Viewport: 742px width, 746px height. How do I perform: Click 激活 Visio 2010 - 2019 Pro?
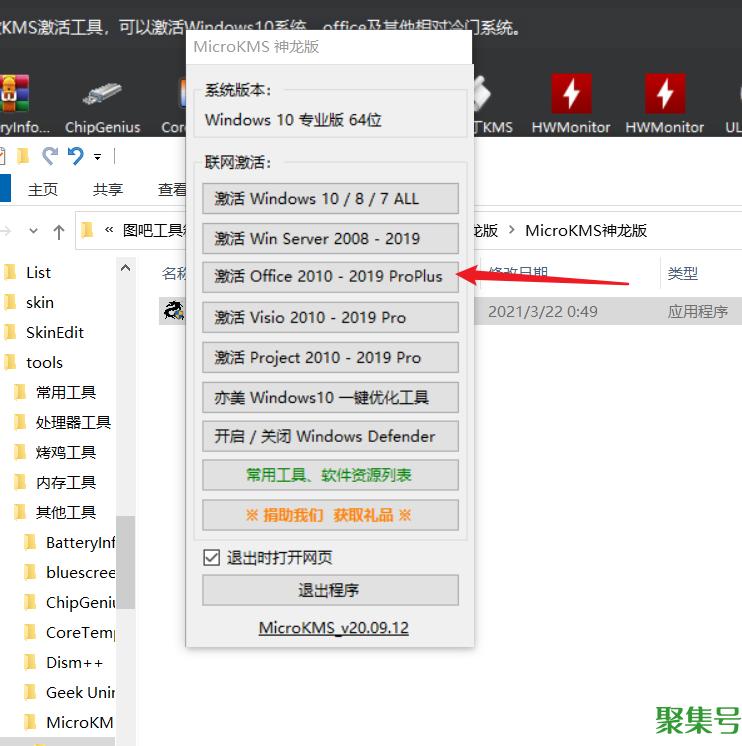tap(330, 317)
